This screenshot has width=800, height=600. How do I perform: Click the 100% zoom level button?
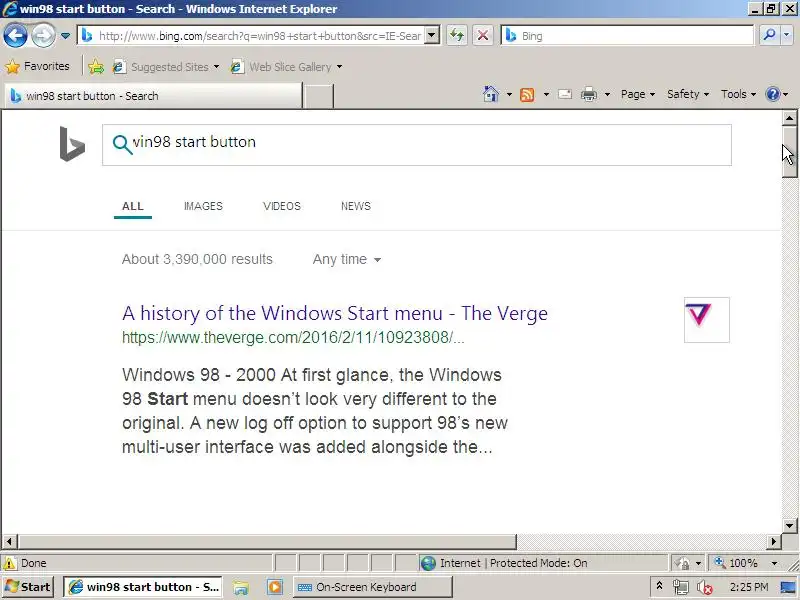[x=737, y=563]
